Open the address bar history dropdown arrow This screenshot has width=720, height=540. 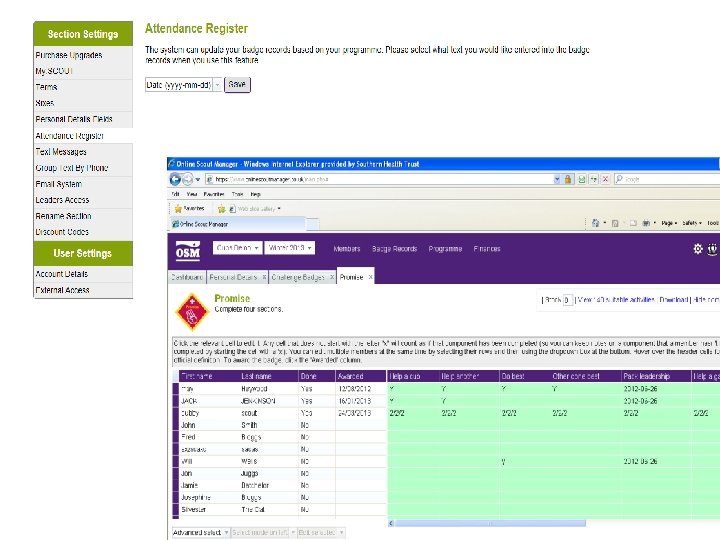(557, 179)
